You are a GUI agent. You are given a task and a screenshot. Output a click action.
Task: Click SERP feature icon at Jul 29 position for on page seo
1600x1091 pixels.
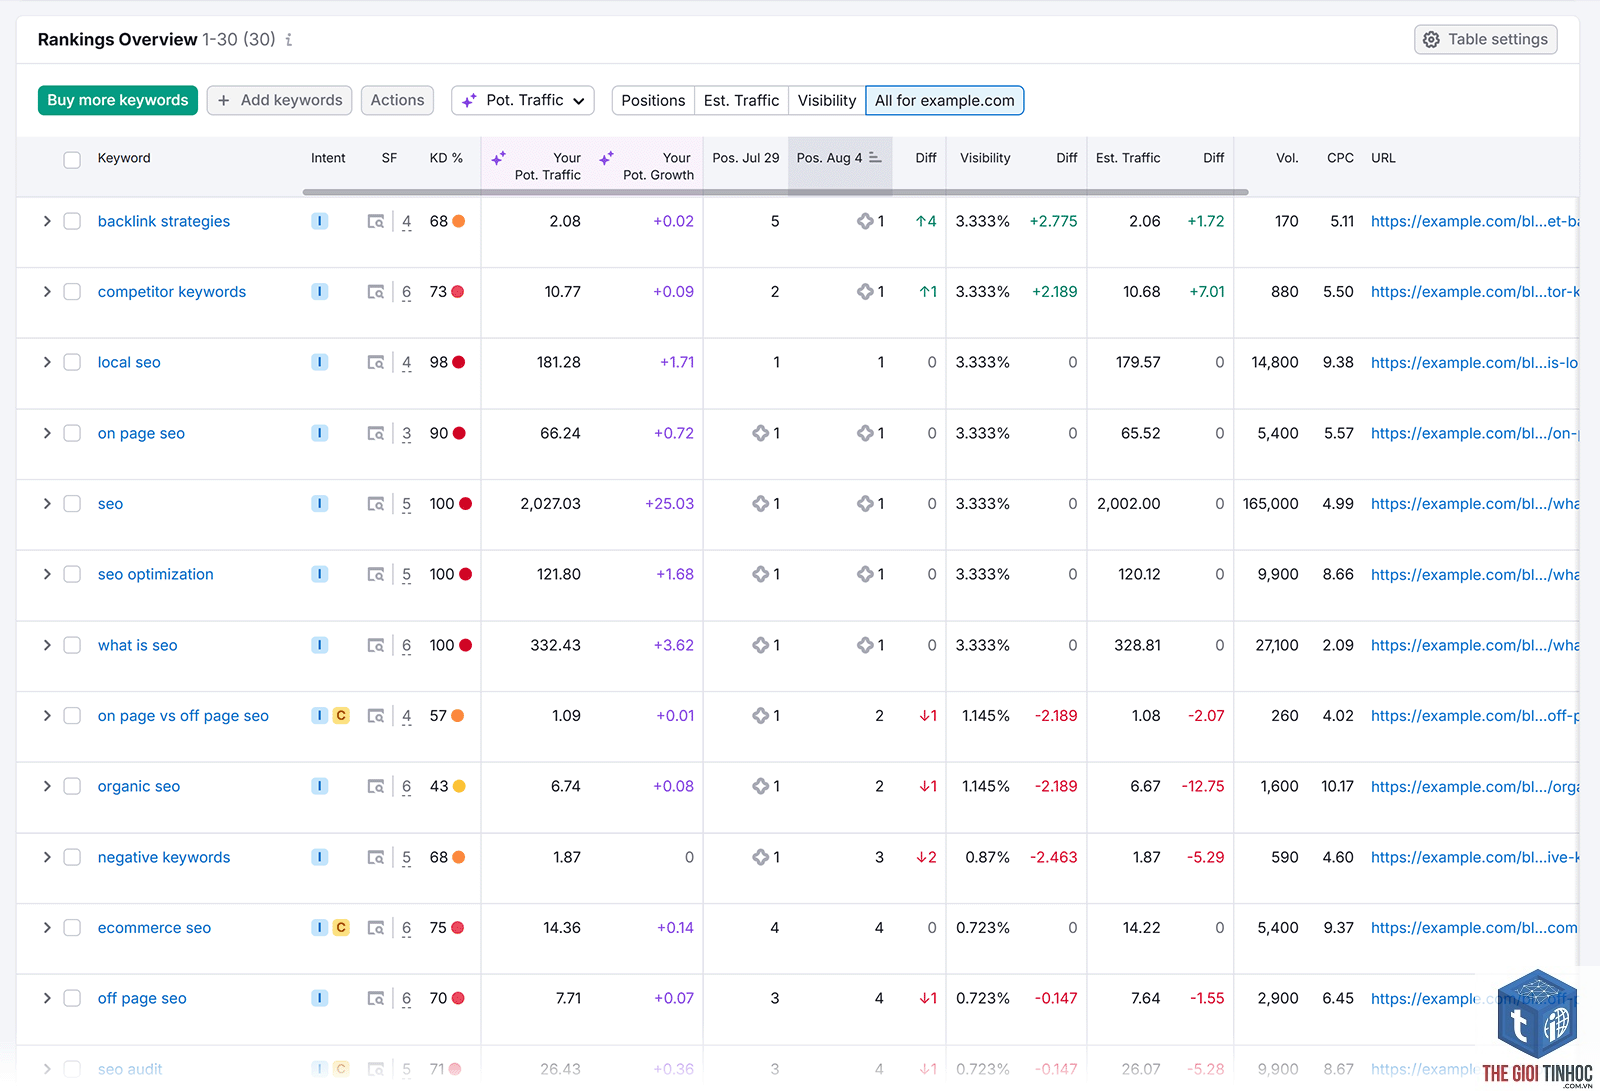pos(761,433)
